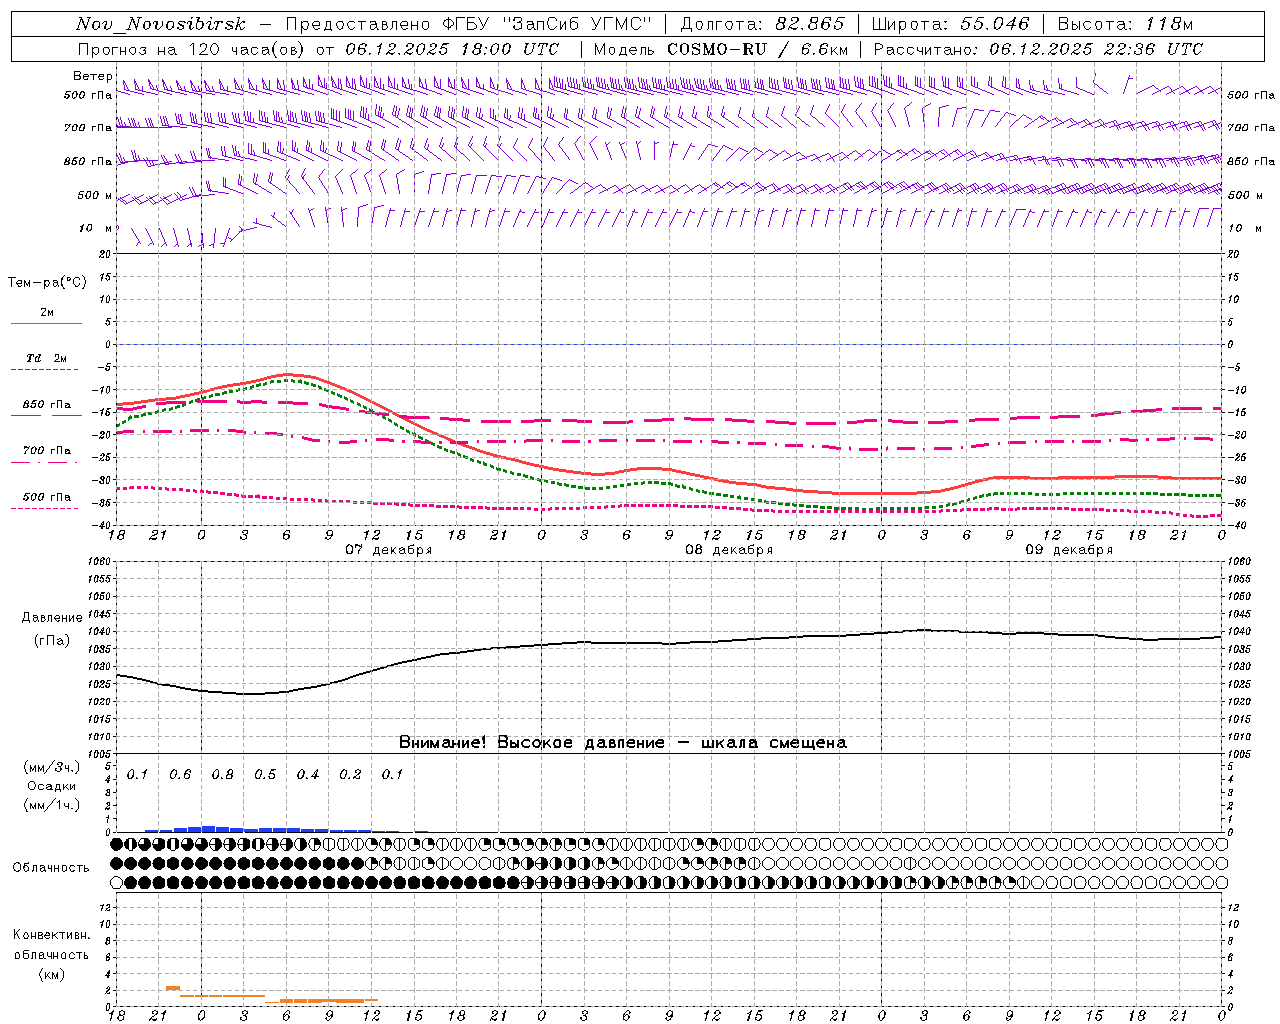
Task: Click the "0.8" precipitation amount
Action: click(x=223, y=775)
